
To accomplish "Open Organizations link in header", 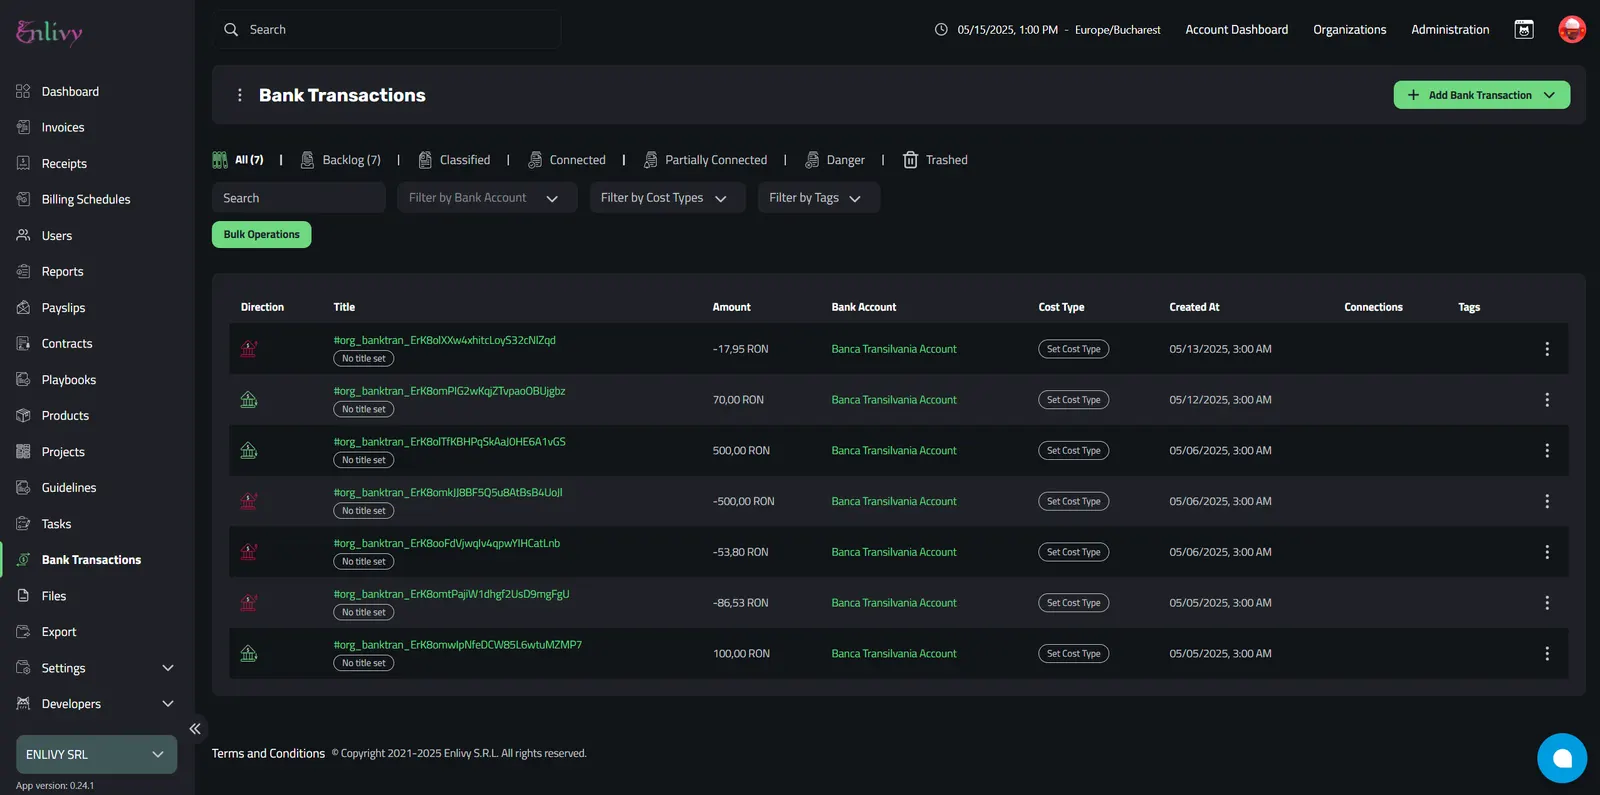I will [1349, 30].
